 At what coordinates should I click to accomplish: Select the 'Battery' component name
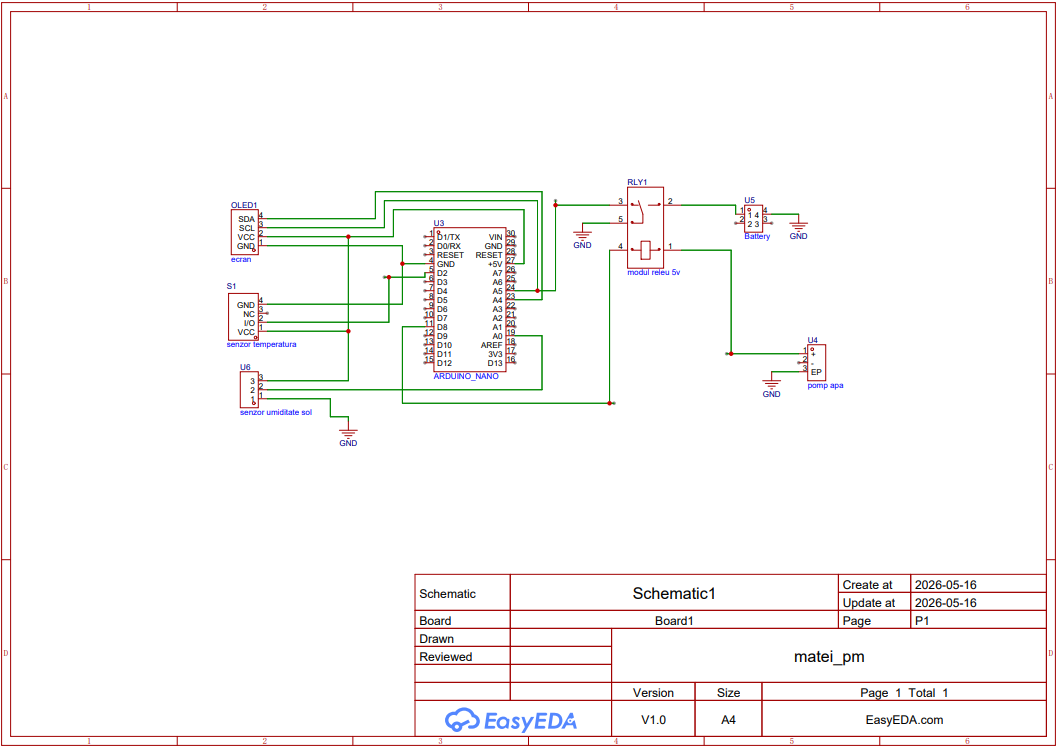[x=757, y=237]
